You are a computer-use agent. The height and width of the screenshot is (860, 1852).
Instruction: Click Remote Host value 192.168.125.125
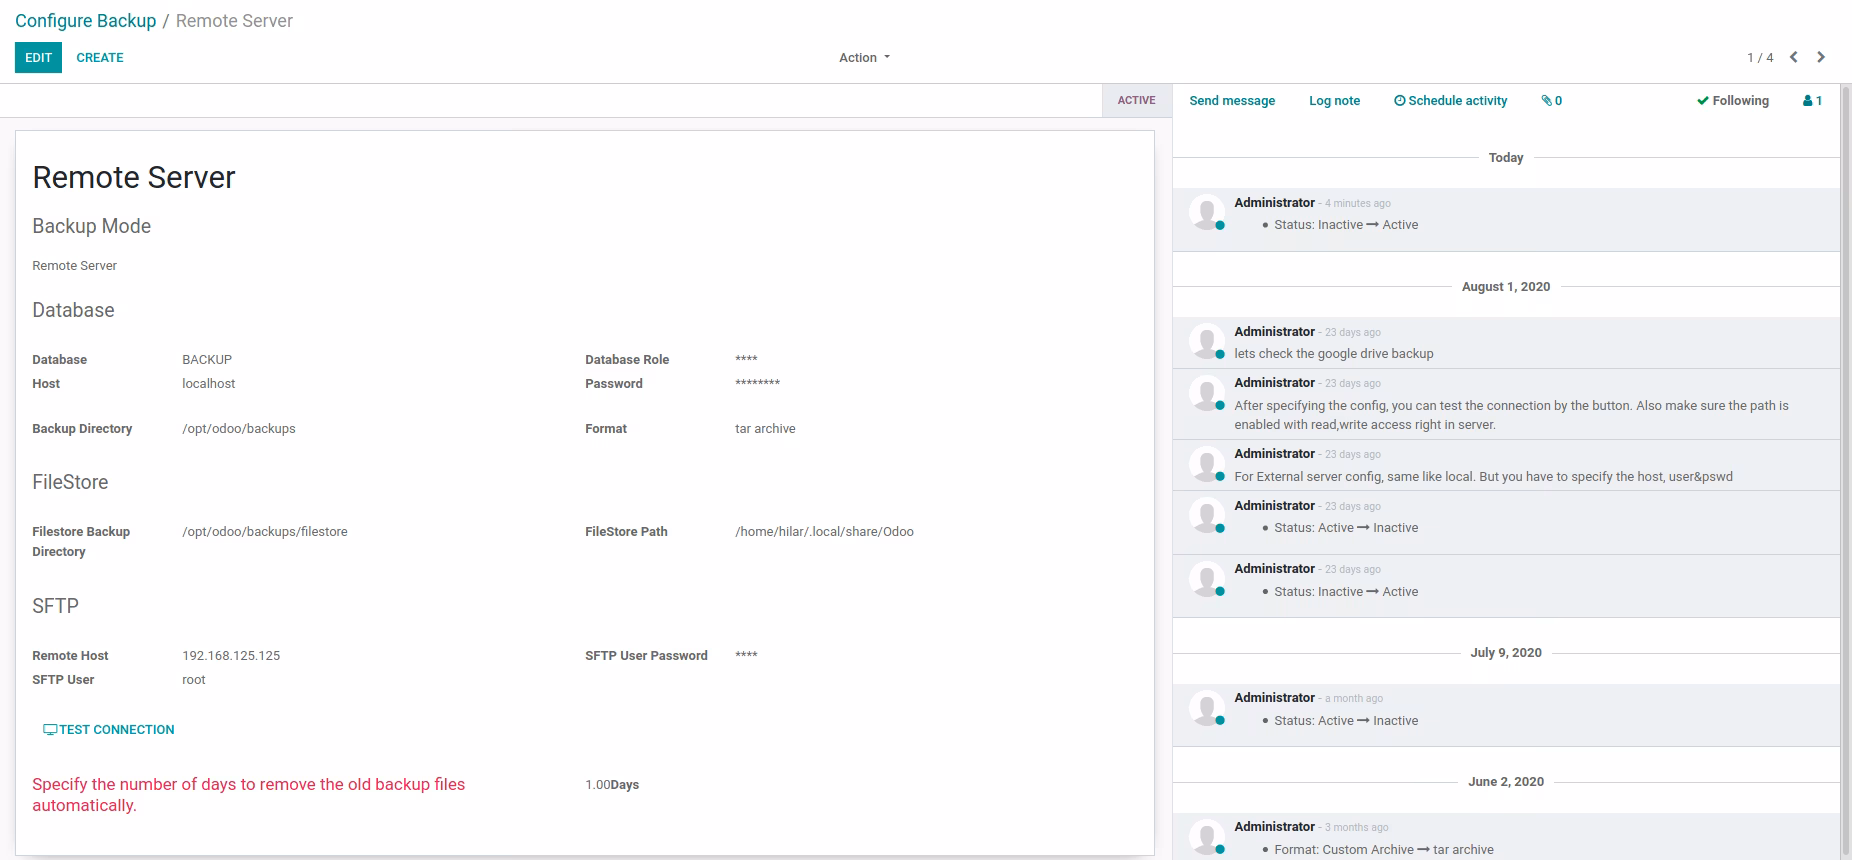(231, 656)
